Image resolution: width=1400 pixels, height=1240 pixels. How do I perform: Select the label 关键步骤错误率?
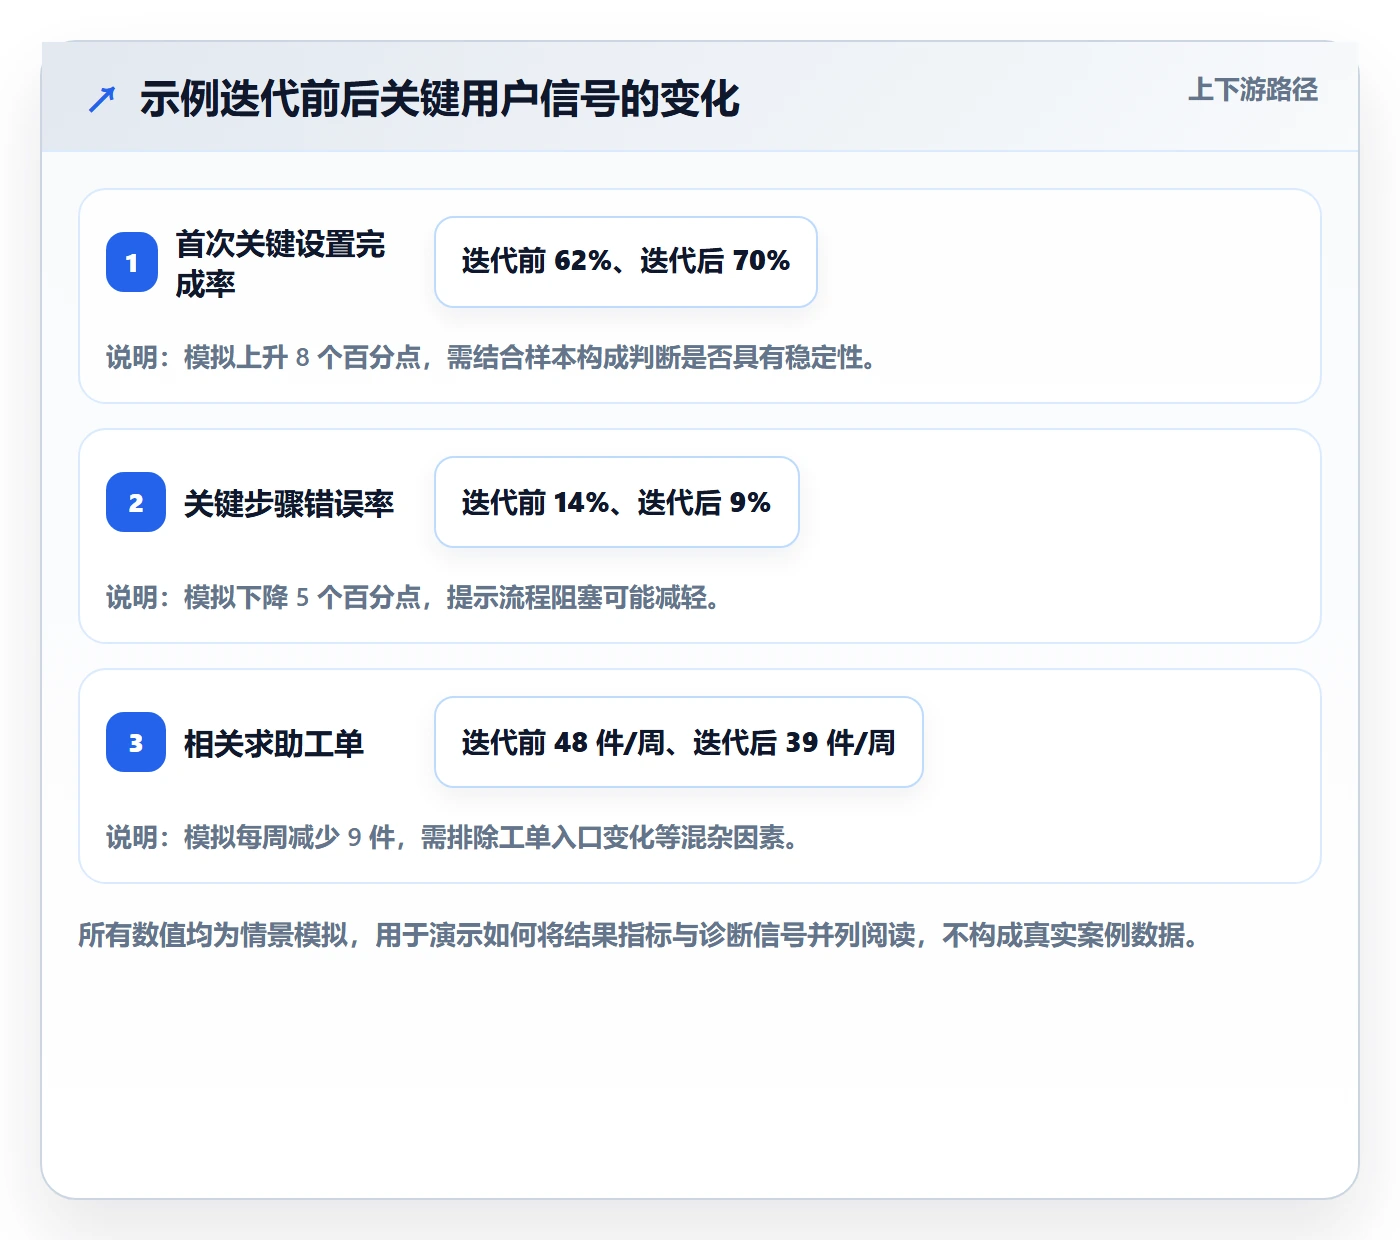tap(289, 503)
